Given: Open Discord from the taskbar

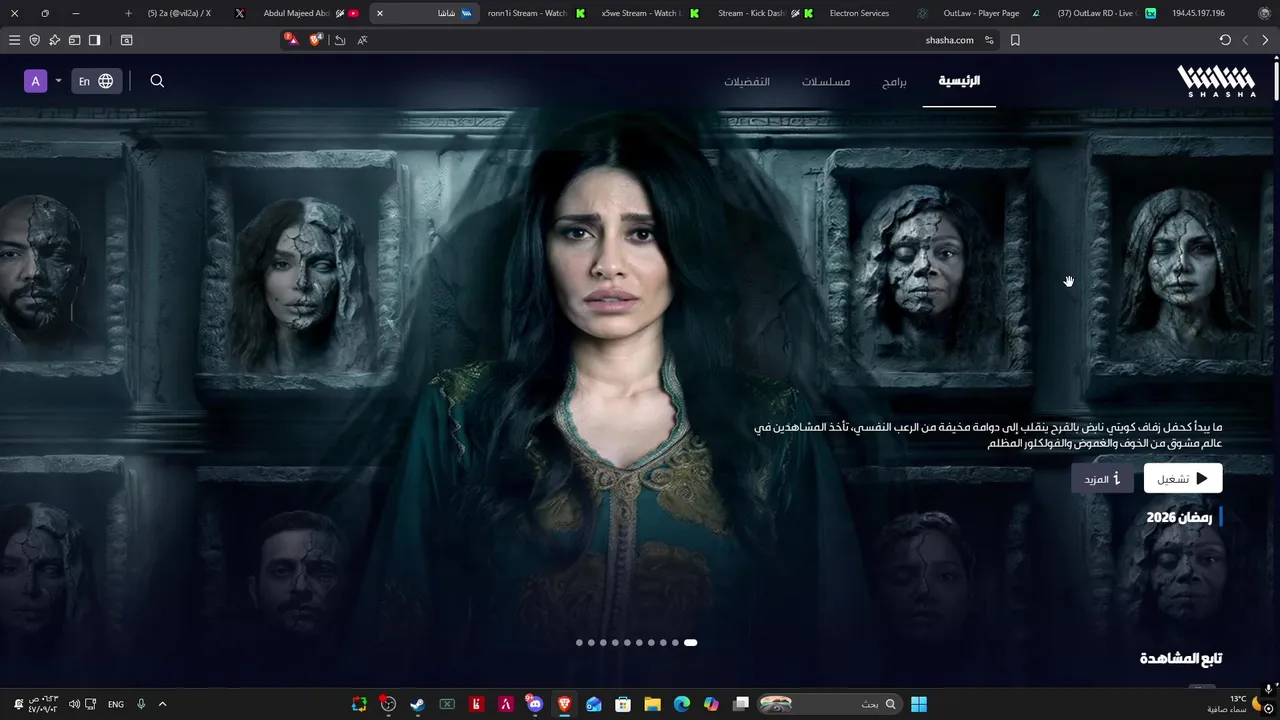Looking at the screenshot, I should coord(534,704).
